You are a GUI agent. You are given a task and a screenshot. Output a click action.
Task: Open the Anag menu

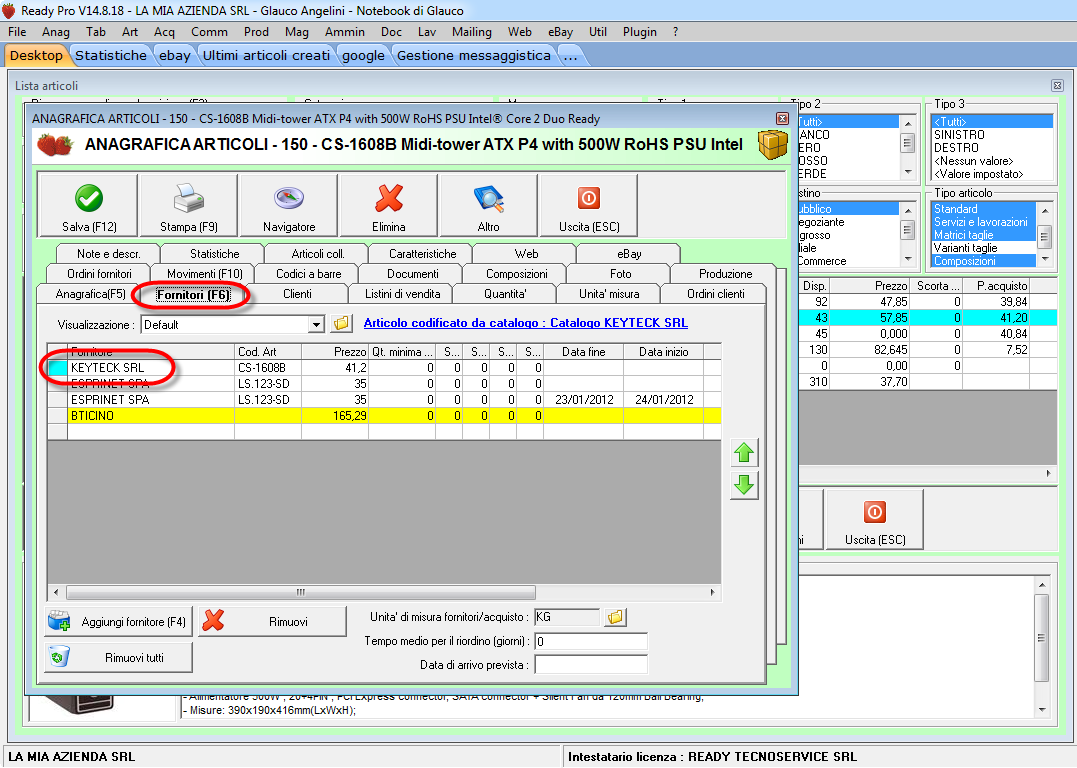(56, 32)
